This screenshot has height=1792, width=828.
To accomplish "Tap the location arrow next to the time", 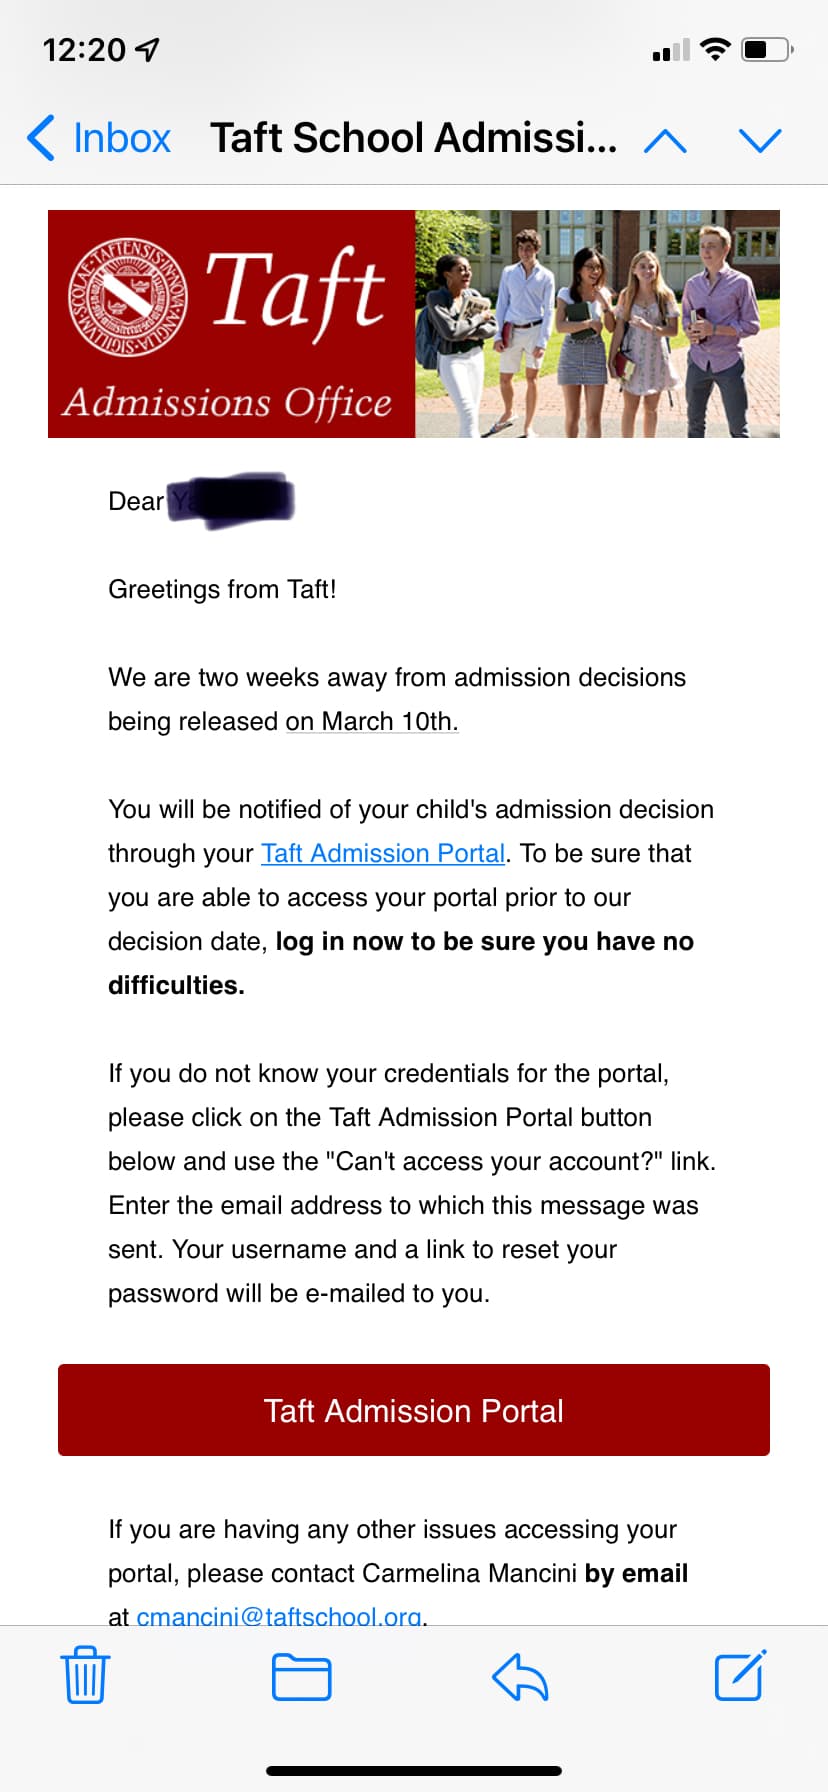I will (148, 49).
